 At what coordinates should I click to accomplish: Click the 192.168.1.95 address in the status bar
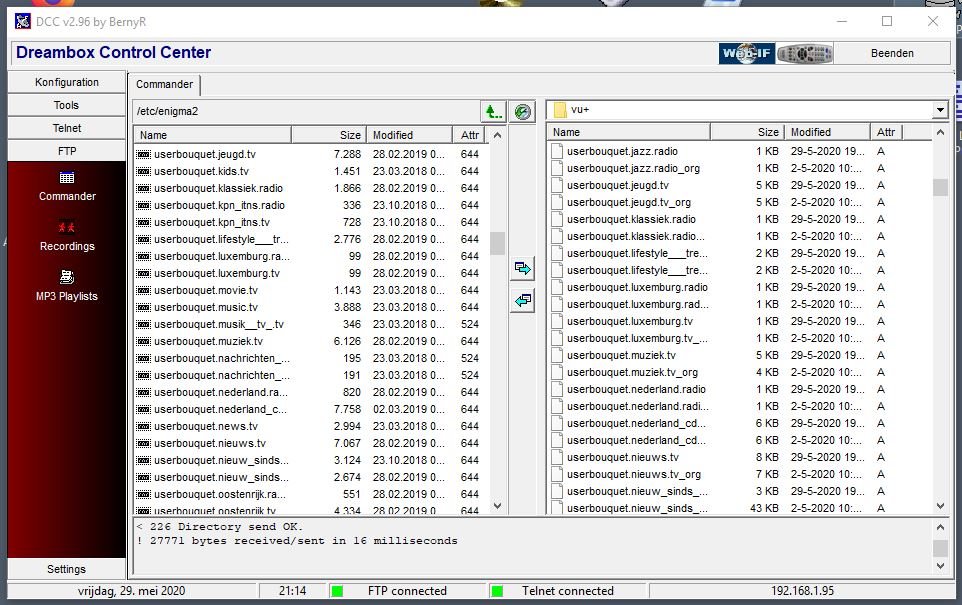point(802,591)
